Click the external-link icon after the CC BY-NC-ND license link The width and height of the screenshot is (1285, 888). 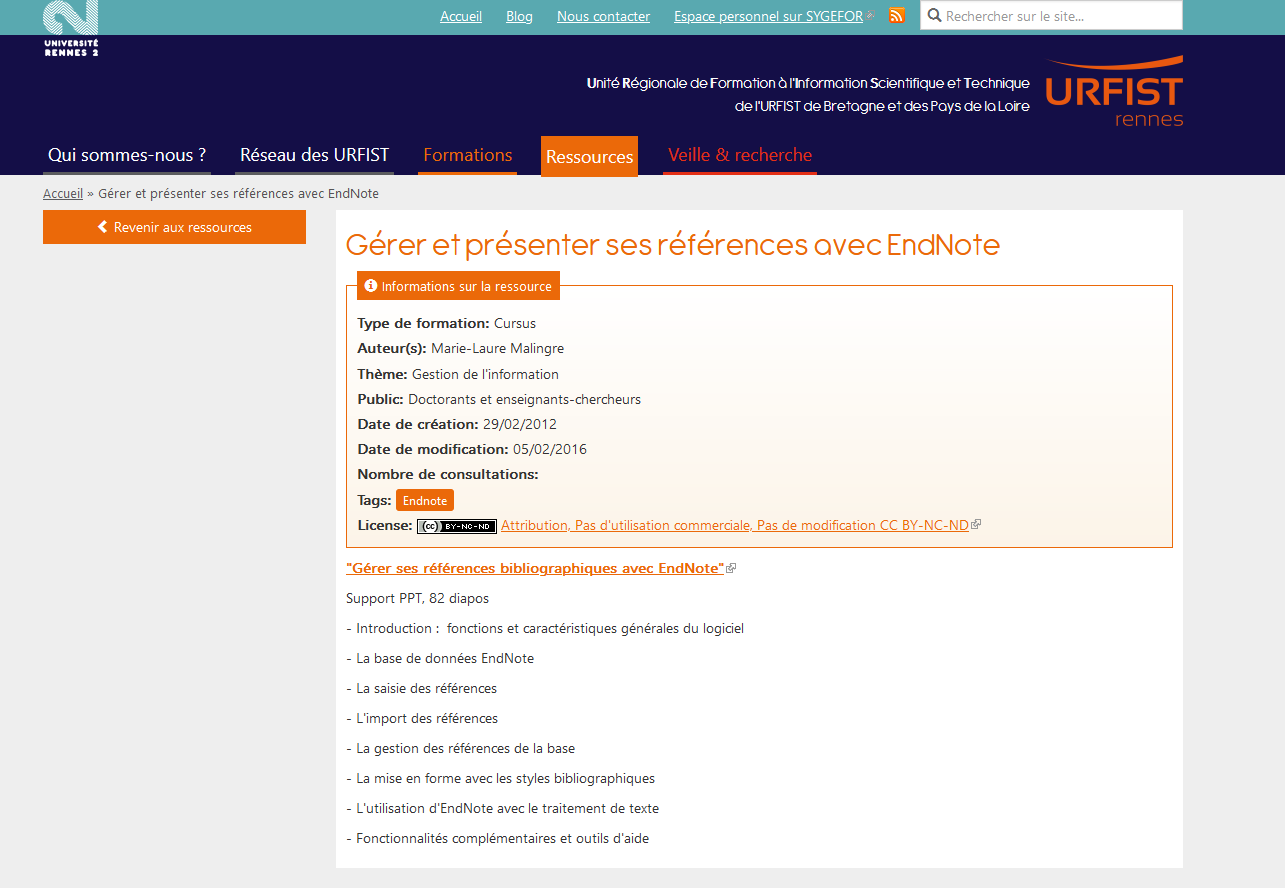(976, 525)
